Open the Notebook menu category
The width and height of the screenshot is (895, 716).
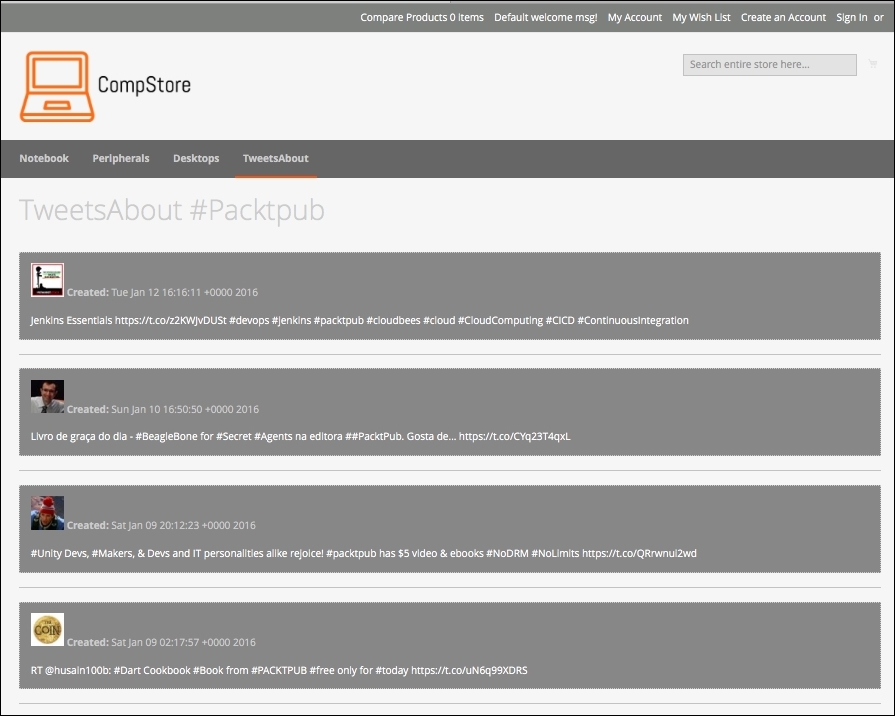point(44,158)
